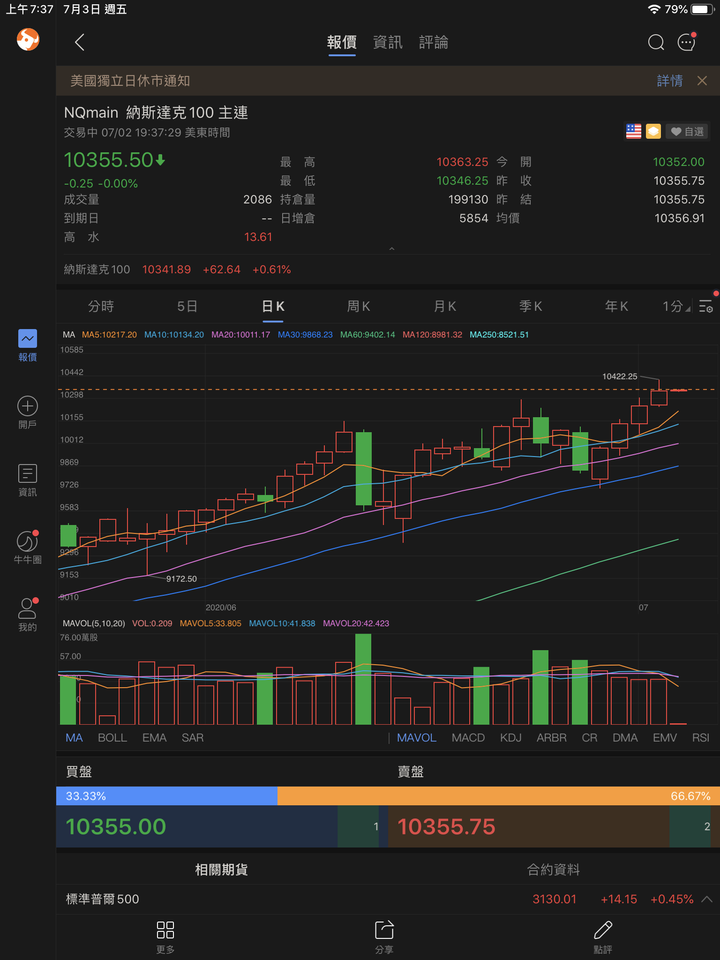Tap the 9172.50 low label on chart
This screenshot has width=720, height=960.
click(x=181, y=579)
